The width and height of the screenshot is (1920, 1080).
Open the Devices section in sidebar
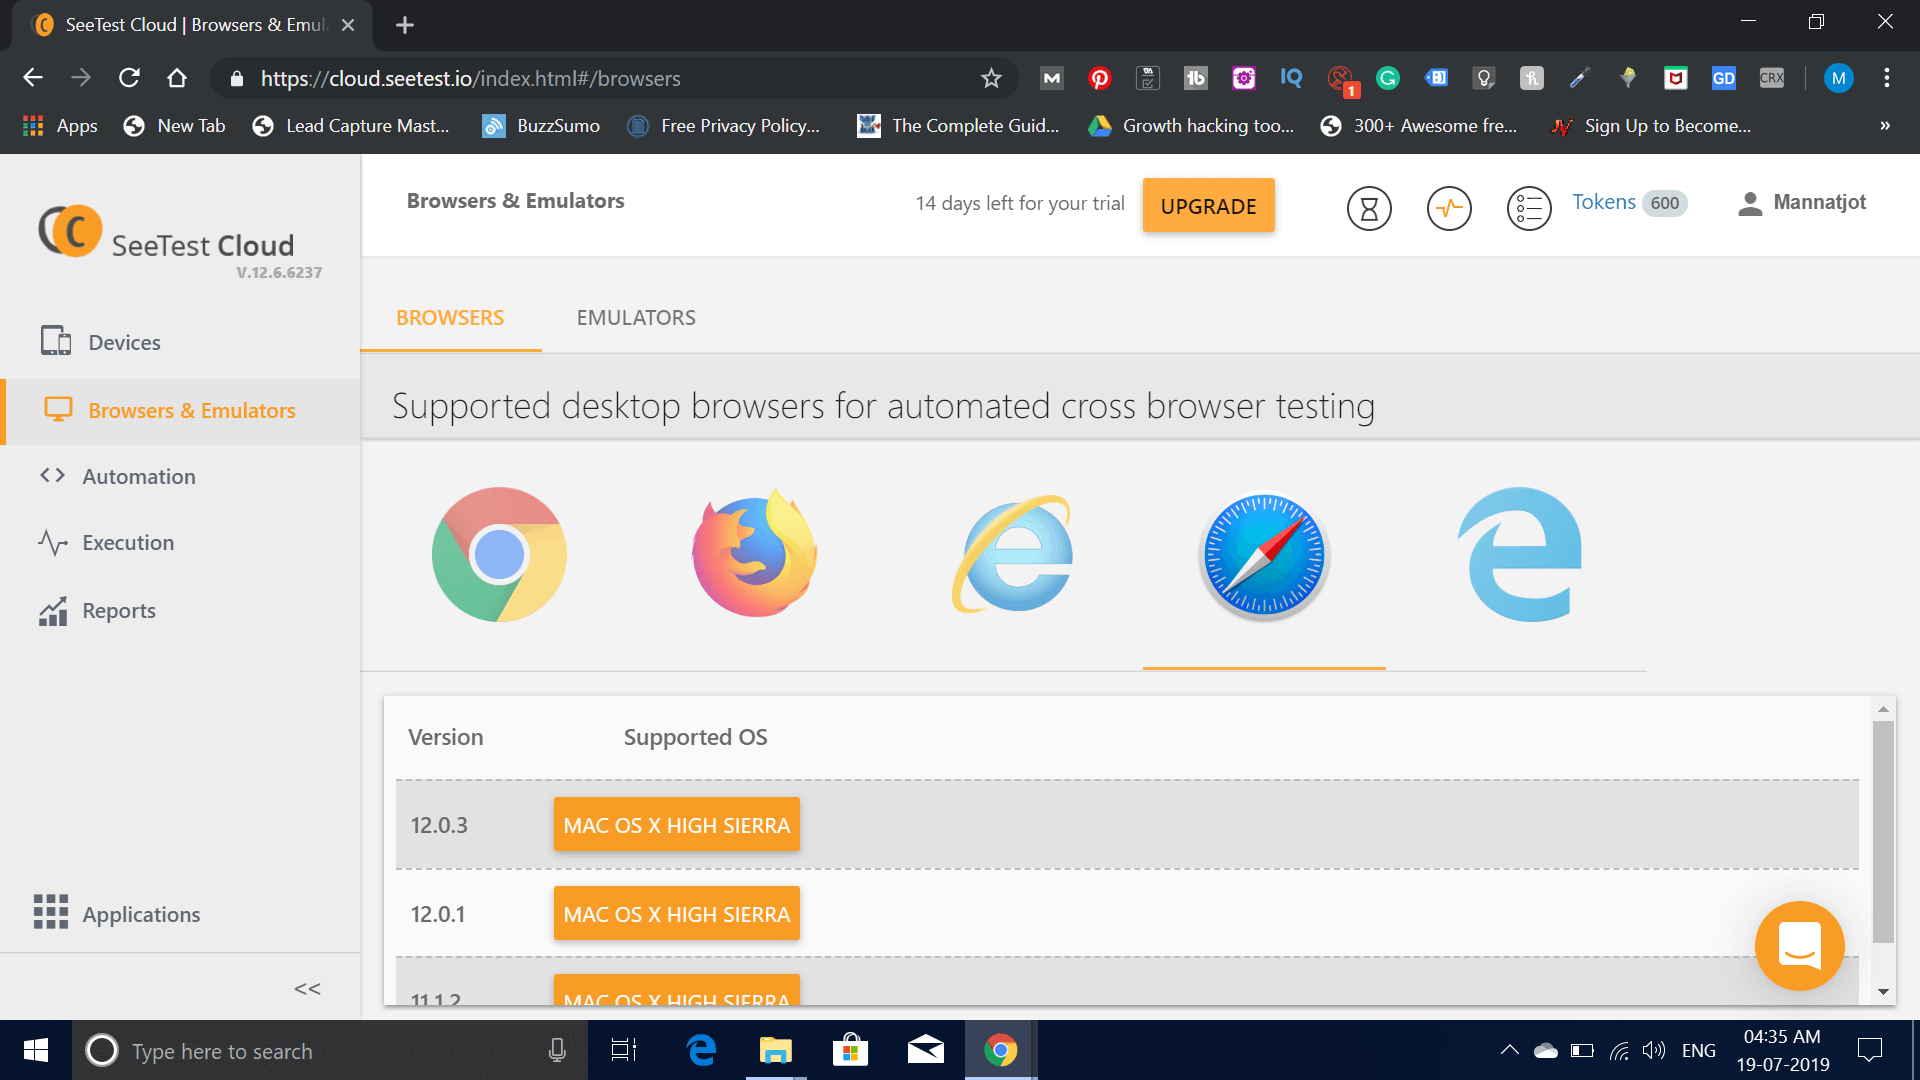point(122,341)
